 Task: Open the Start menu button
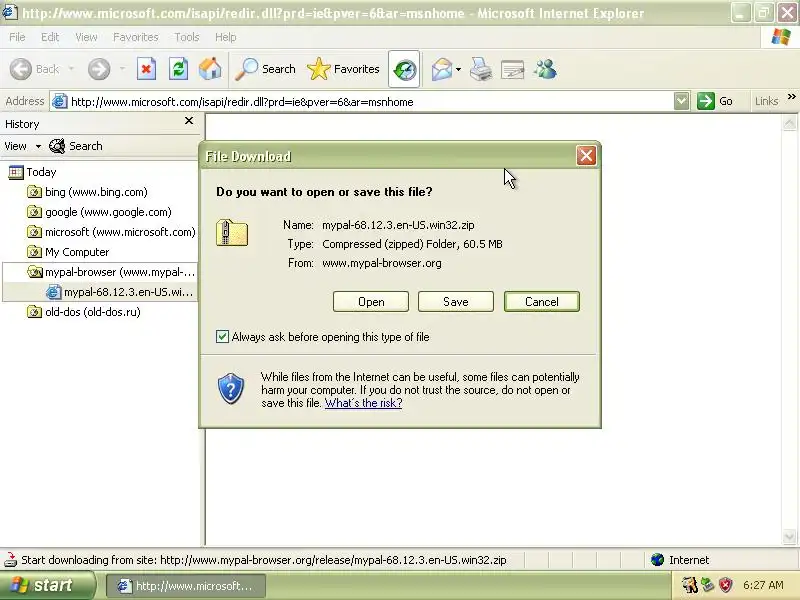(47, 585)
